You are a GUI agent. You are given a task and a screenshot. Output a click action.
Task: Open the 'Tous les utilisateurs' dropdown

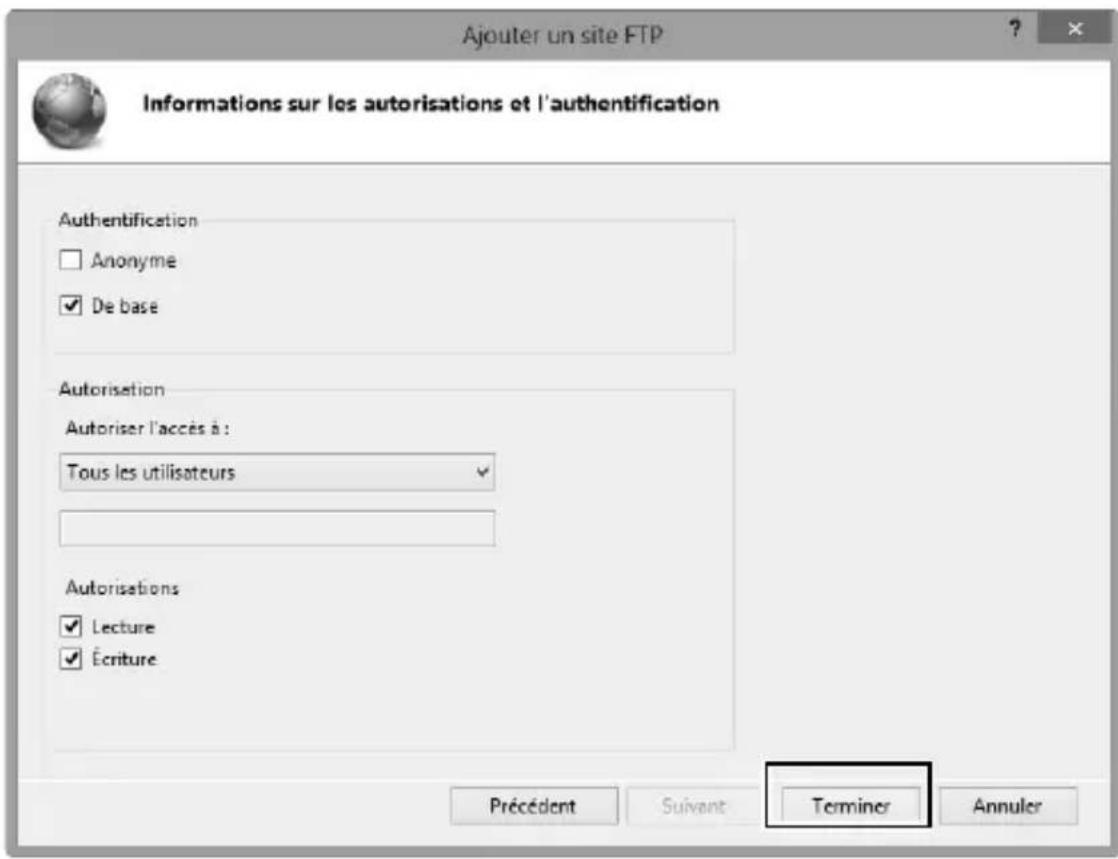(277, 472)
